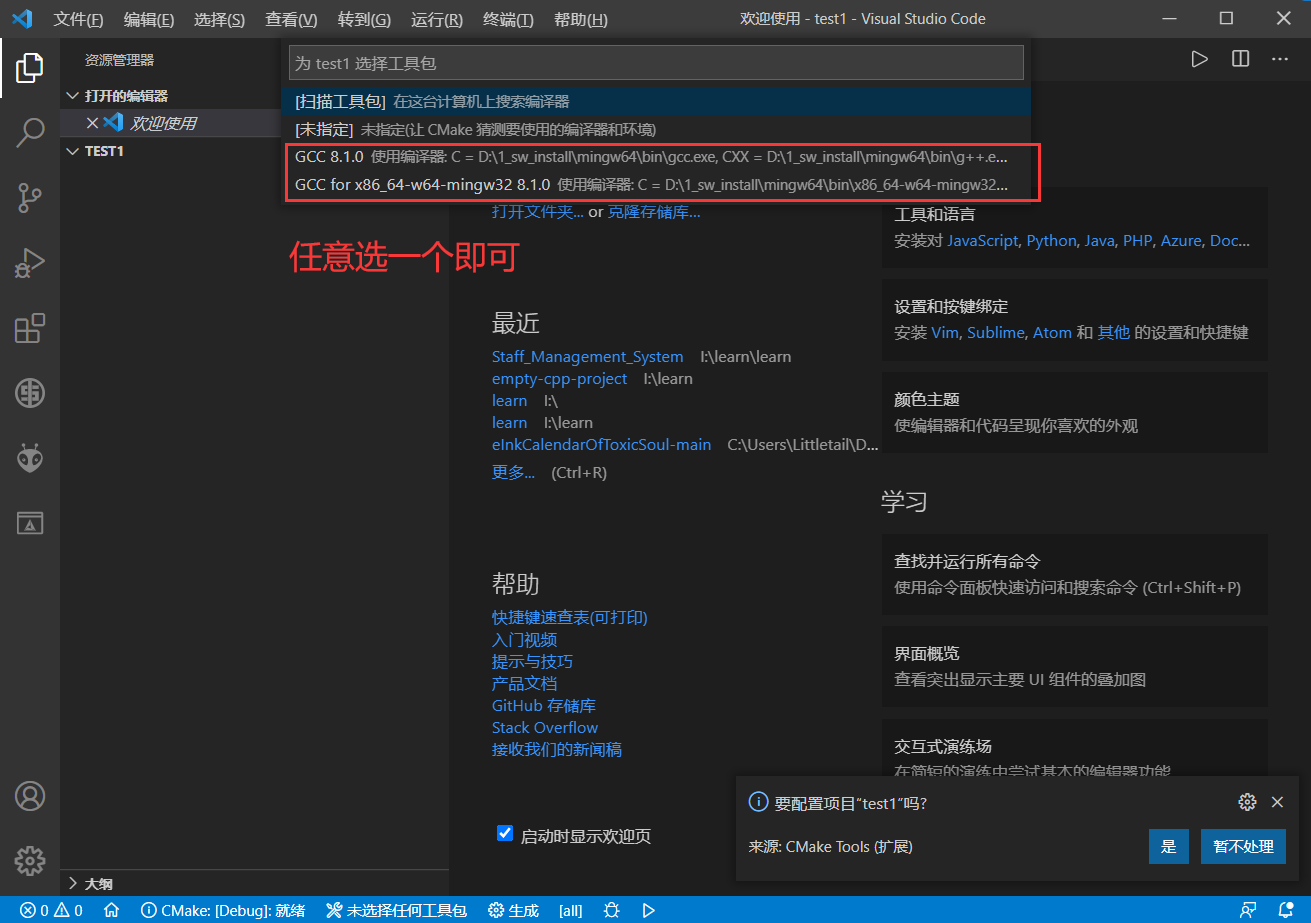This screenshot has height=923, width=1311.
Task: Select the GCC 8.1.0 kit
Action: tap(657, 157)
